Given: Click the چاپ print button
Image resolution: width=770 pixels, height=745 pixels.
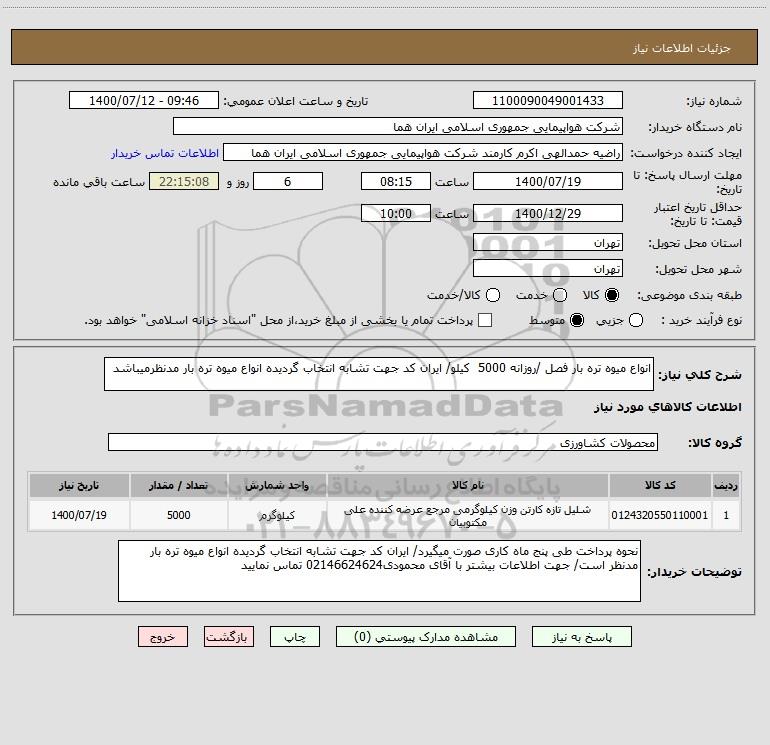Looking at the screenshot, I should 295,637.
